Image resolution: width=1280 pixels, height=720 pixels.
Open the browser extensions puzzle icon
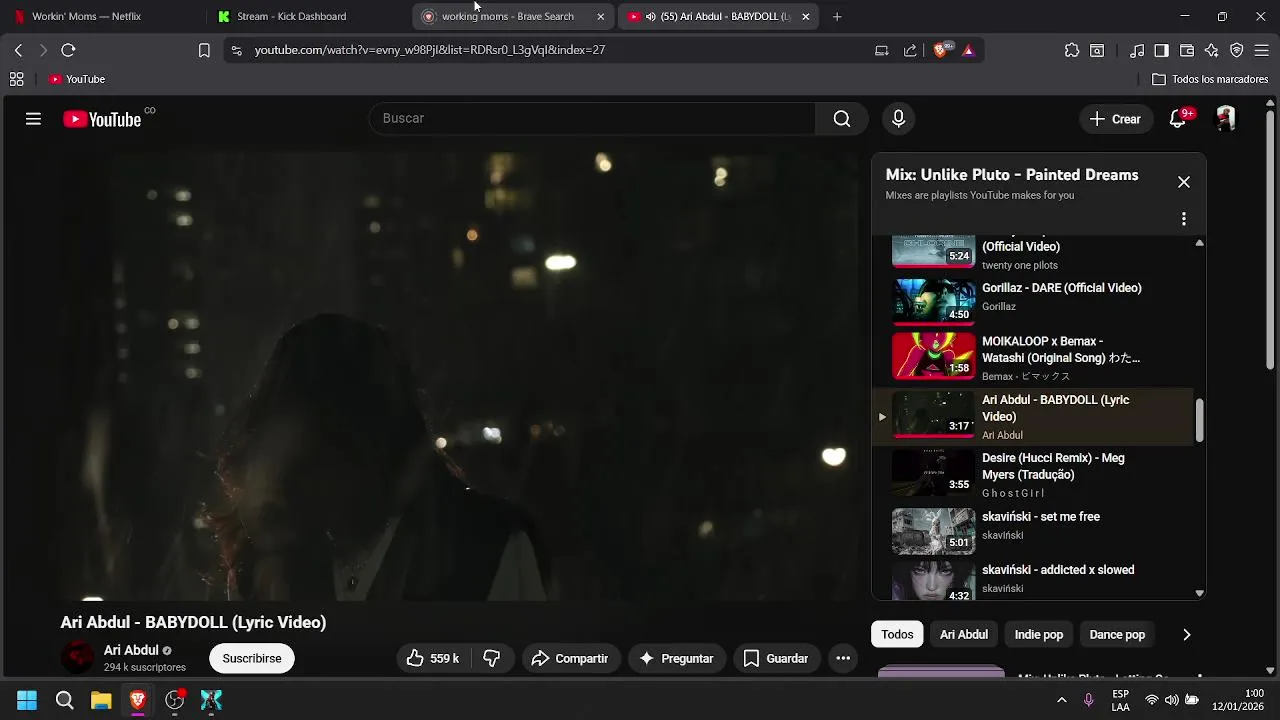coord(1072,50)
